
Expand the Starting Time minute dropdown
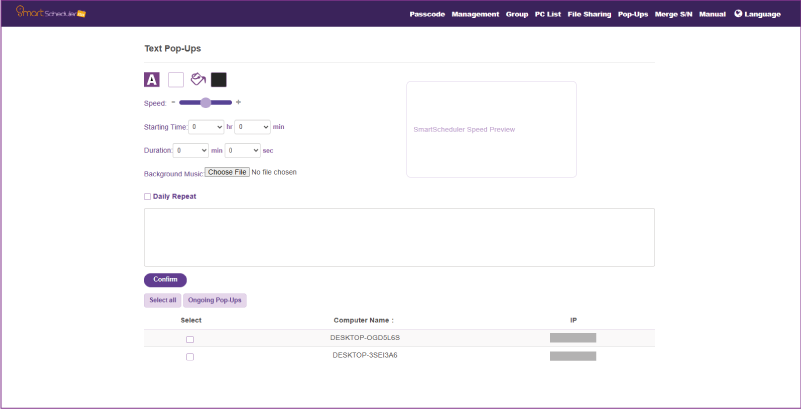coord(253,127)
